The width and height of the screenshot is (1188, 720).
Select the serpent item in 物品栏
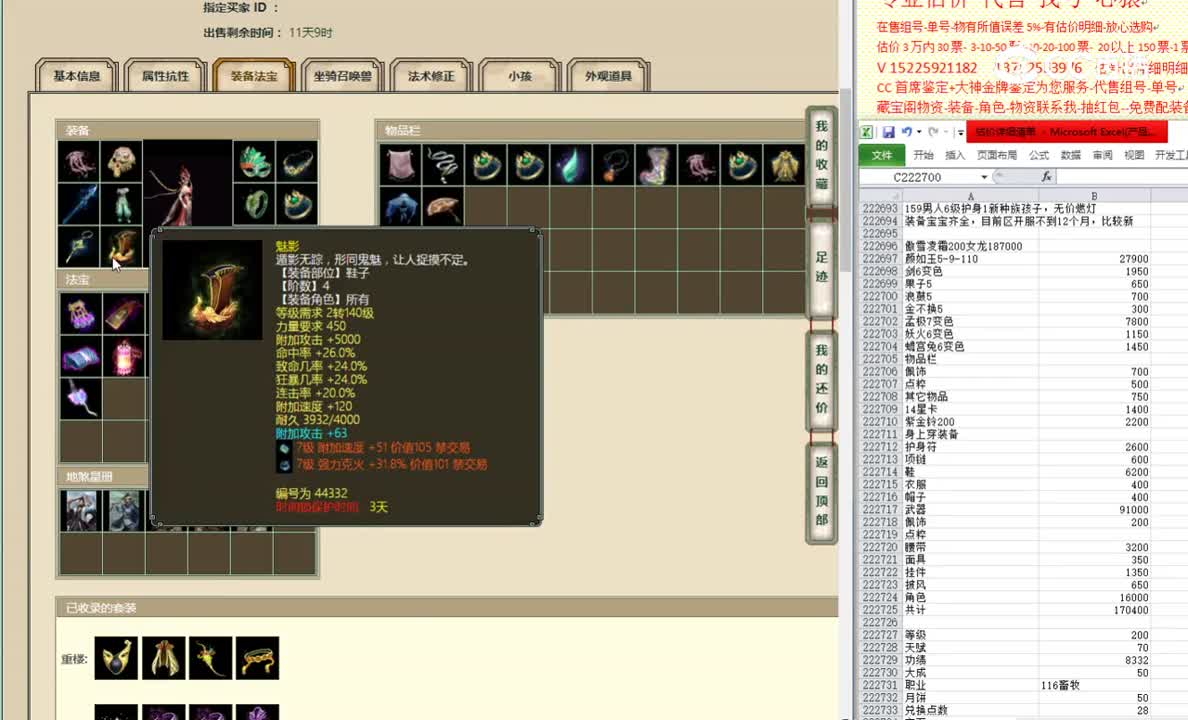pos(443,164)
